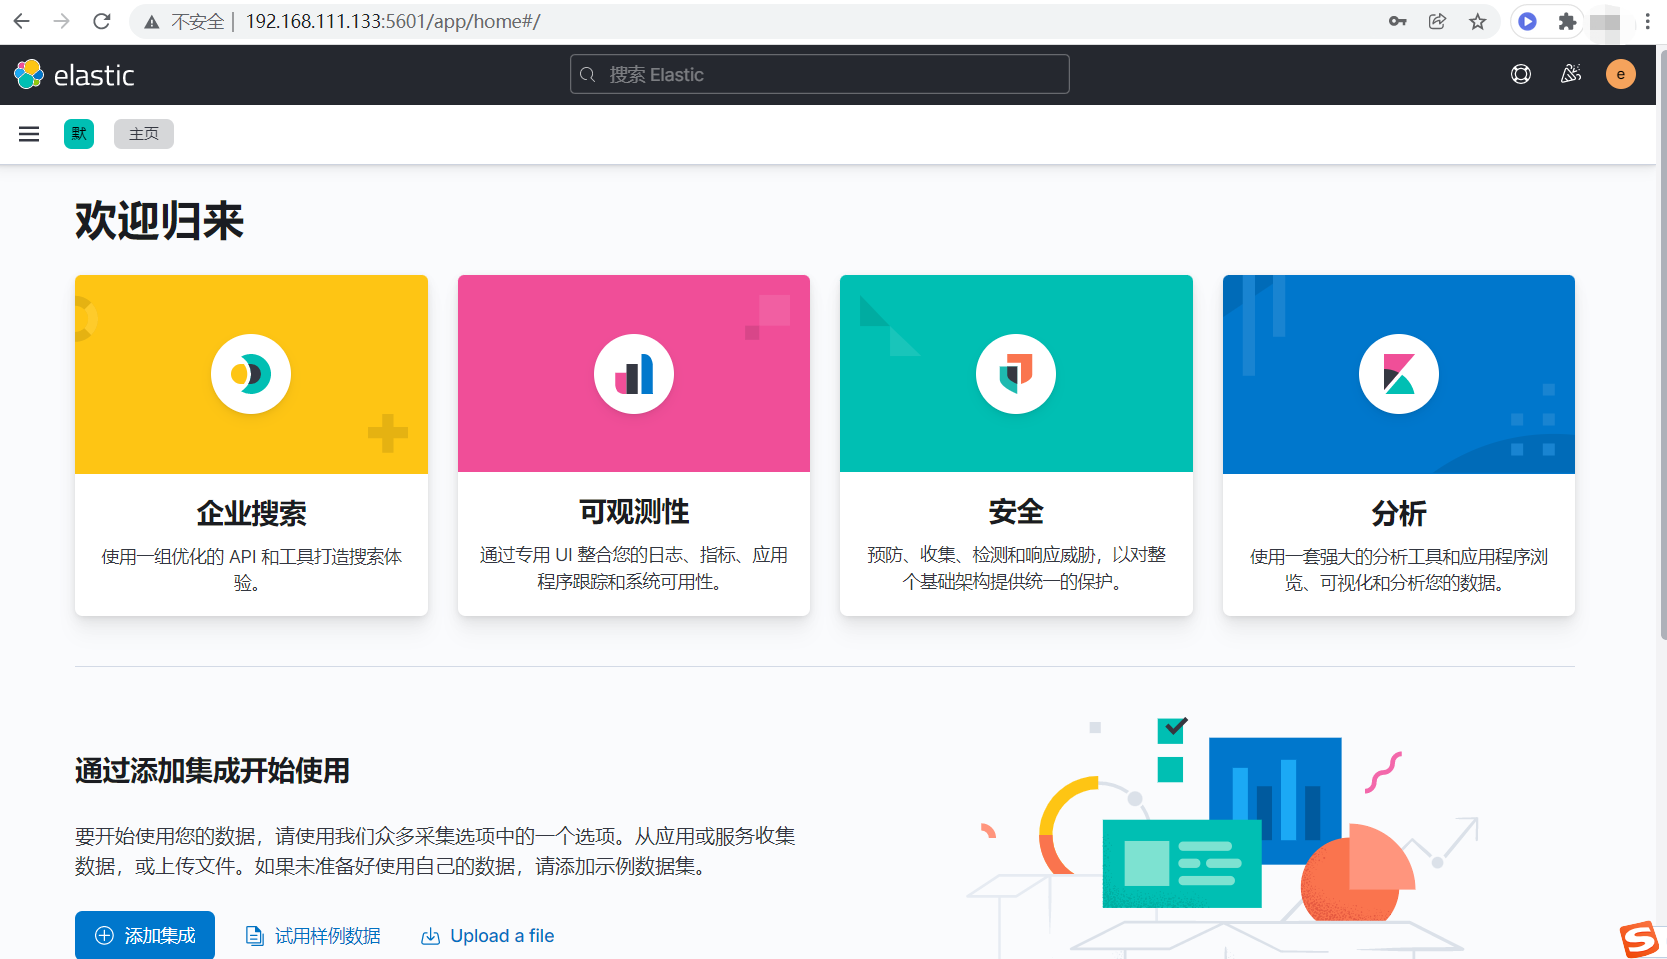The image size is (1667, 959).
Task: Click the Security shield logo icon
Action: coord(1016,374)
